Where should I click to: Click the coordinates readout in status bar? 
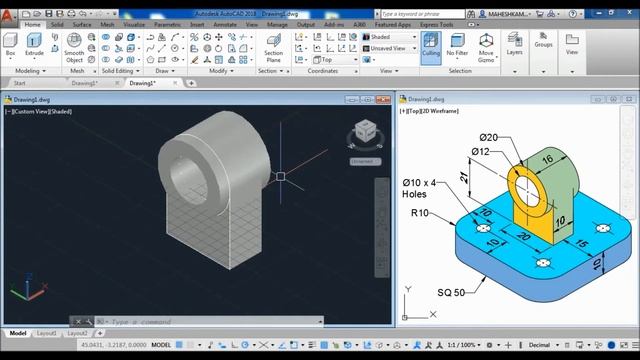point(113,345)
